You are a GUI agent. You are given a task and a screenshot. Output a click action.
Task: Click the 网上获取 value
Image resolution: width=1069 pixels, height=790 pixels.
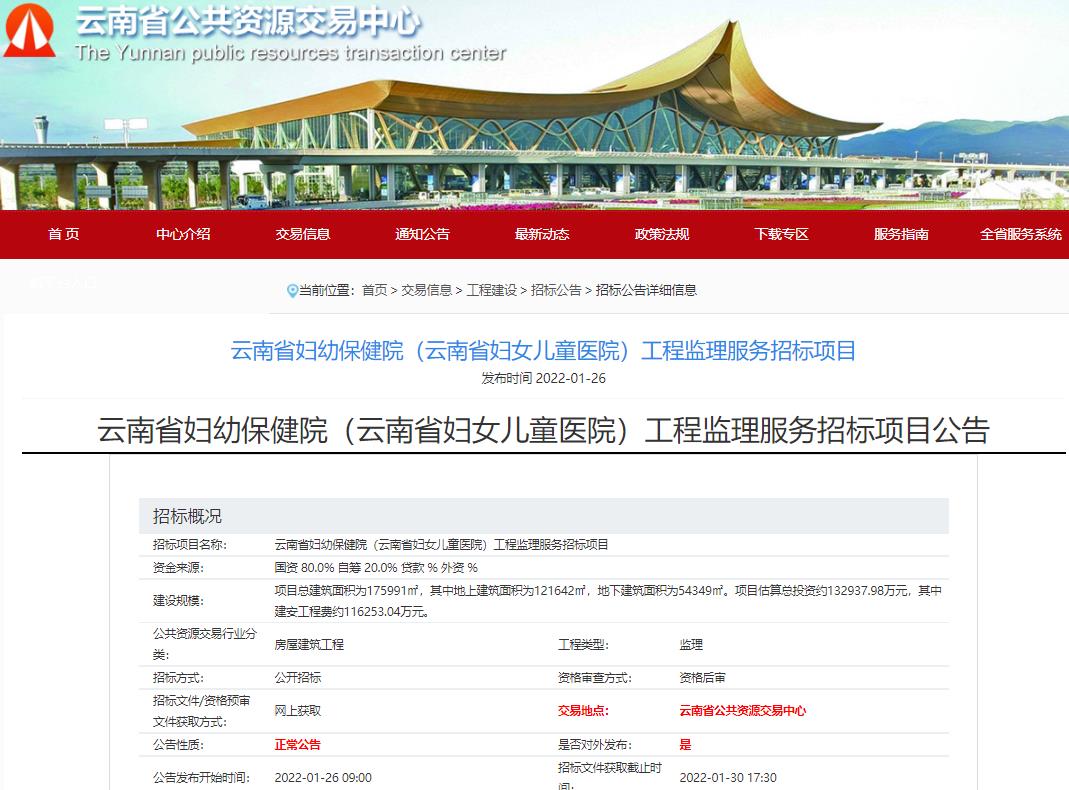[297, 711]
